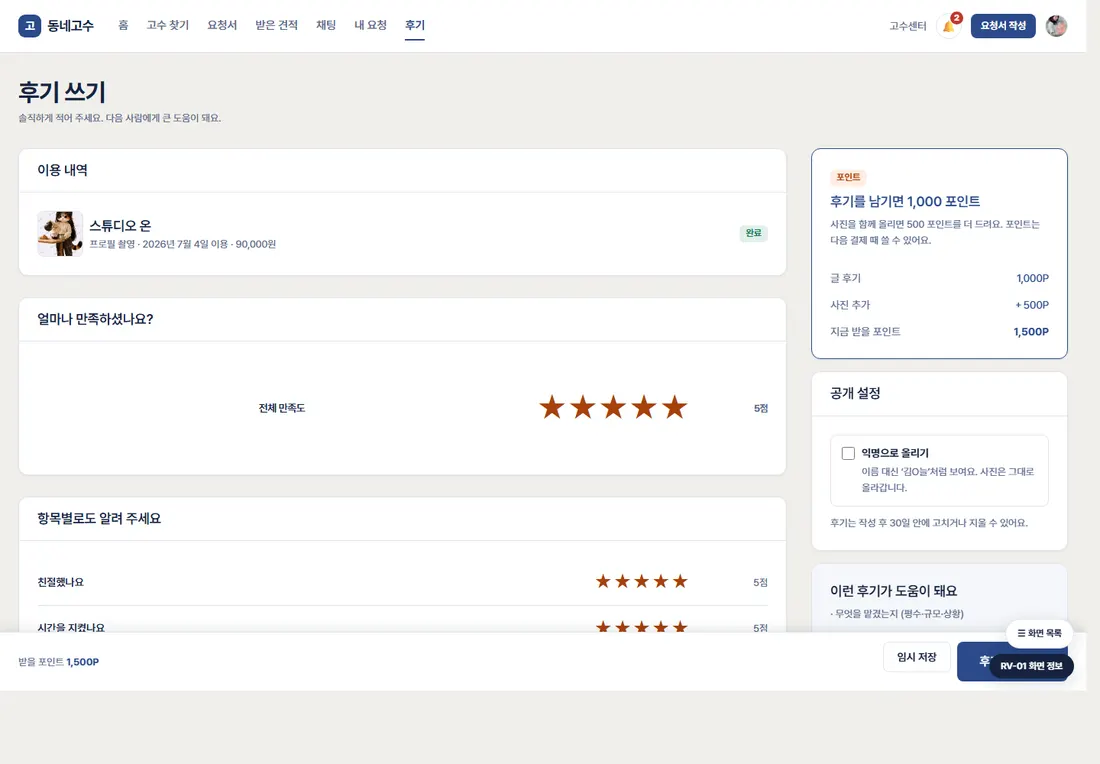The width and height of the screenshot is (1100, 764).
Task: Enable the 익명으로 올리기 checkbox
Action: (848, 453)
